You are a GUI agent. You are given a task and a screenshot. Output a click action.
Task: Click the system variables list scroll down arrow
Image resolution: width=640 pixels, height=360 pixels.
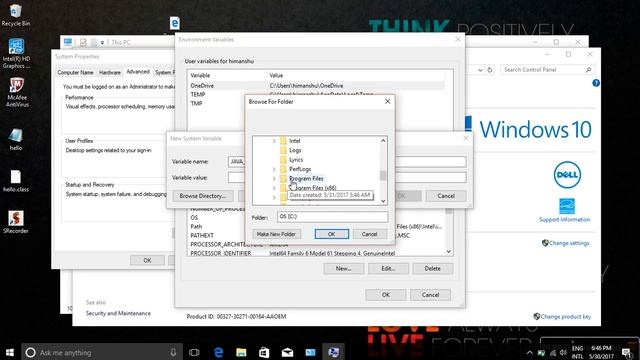[449, 252]
